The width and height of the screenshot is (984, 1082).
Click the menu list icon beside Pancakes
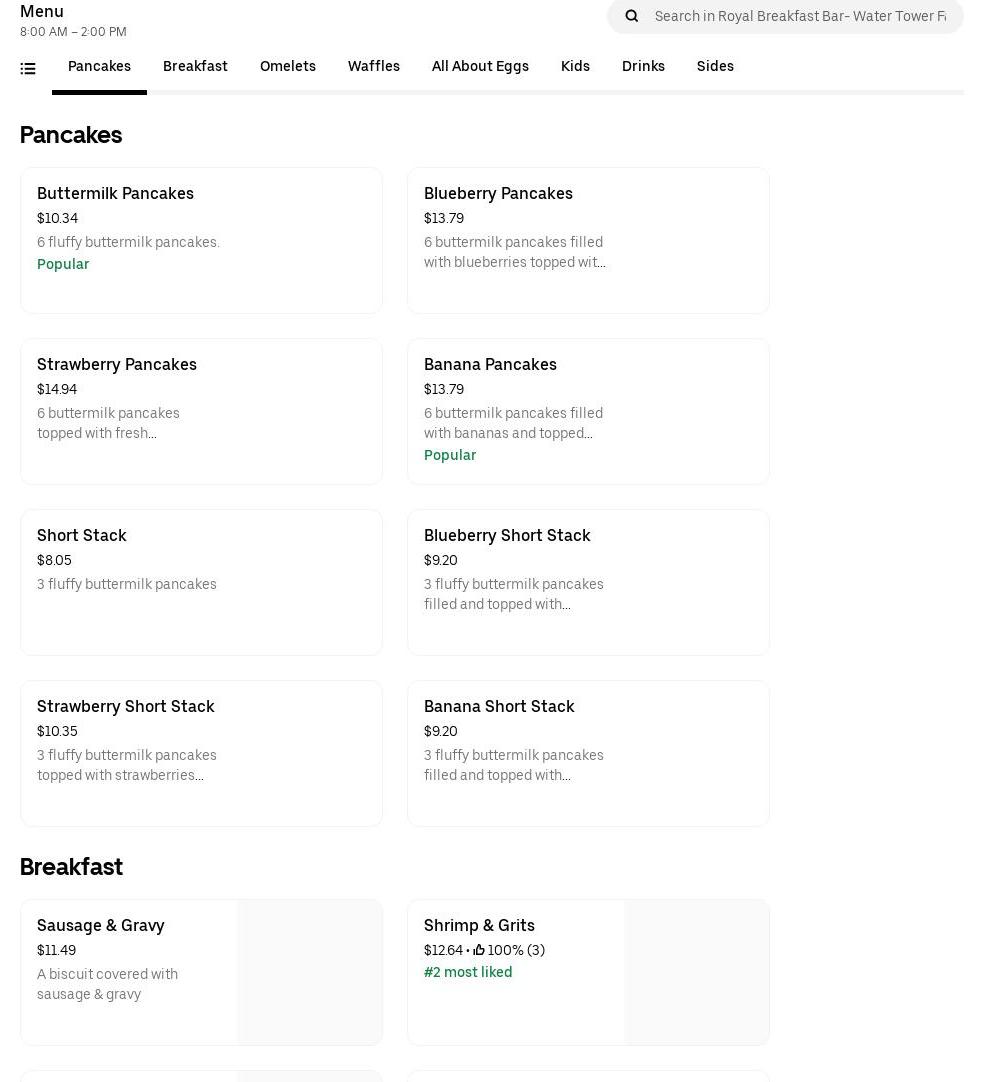(x=28, y=69)
